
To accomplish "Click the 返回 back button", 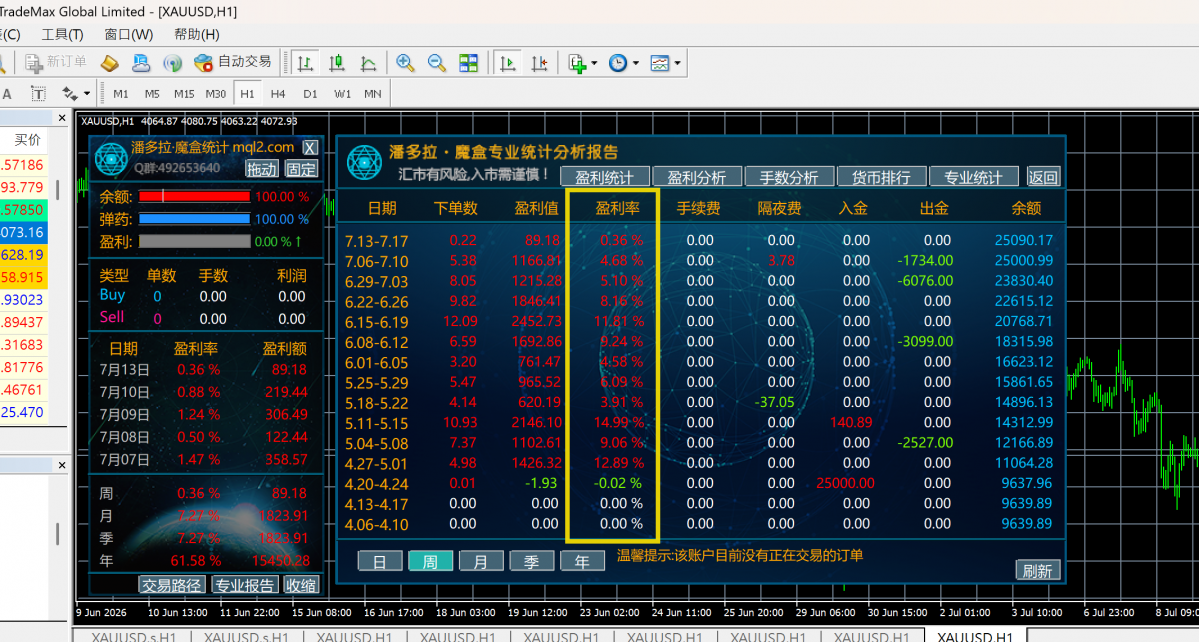I will point(1043,177).
